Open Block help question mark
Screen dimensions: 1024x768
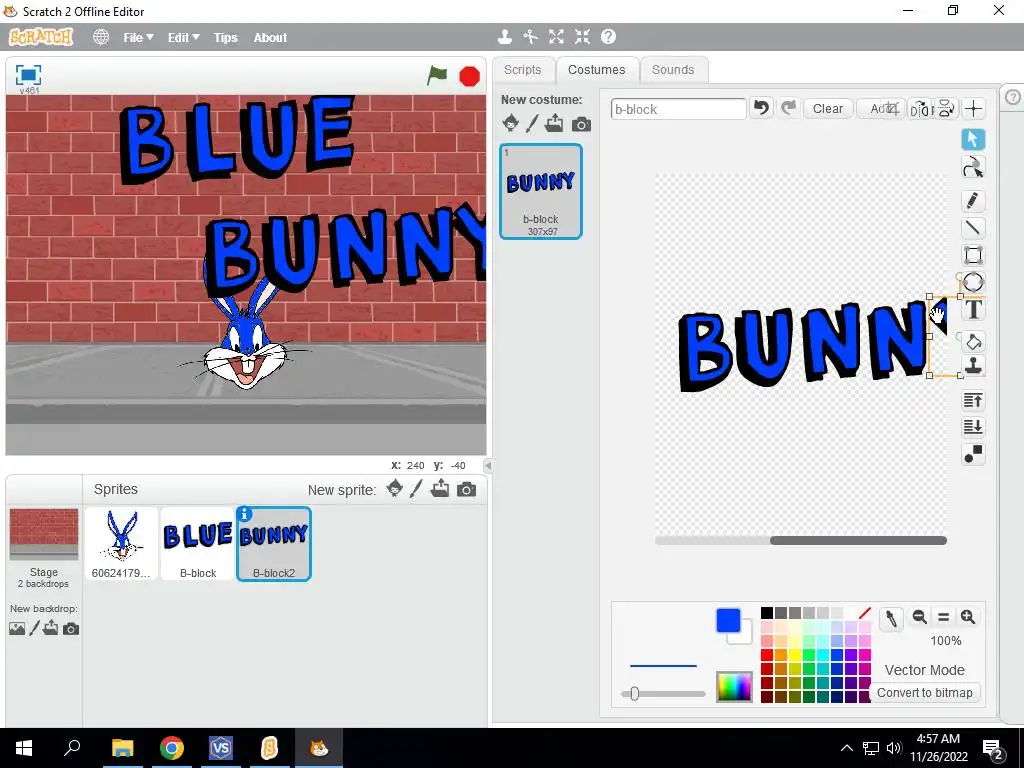point(608,37)
